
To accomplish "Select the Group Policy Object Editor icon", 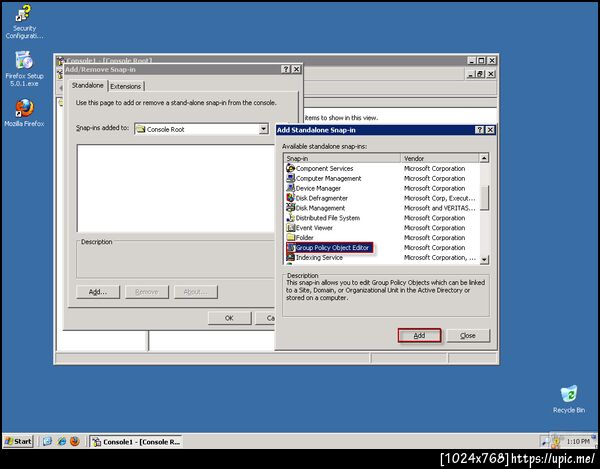I will pos(291,248).
